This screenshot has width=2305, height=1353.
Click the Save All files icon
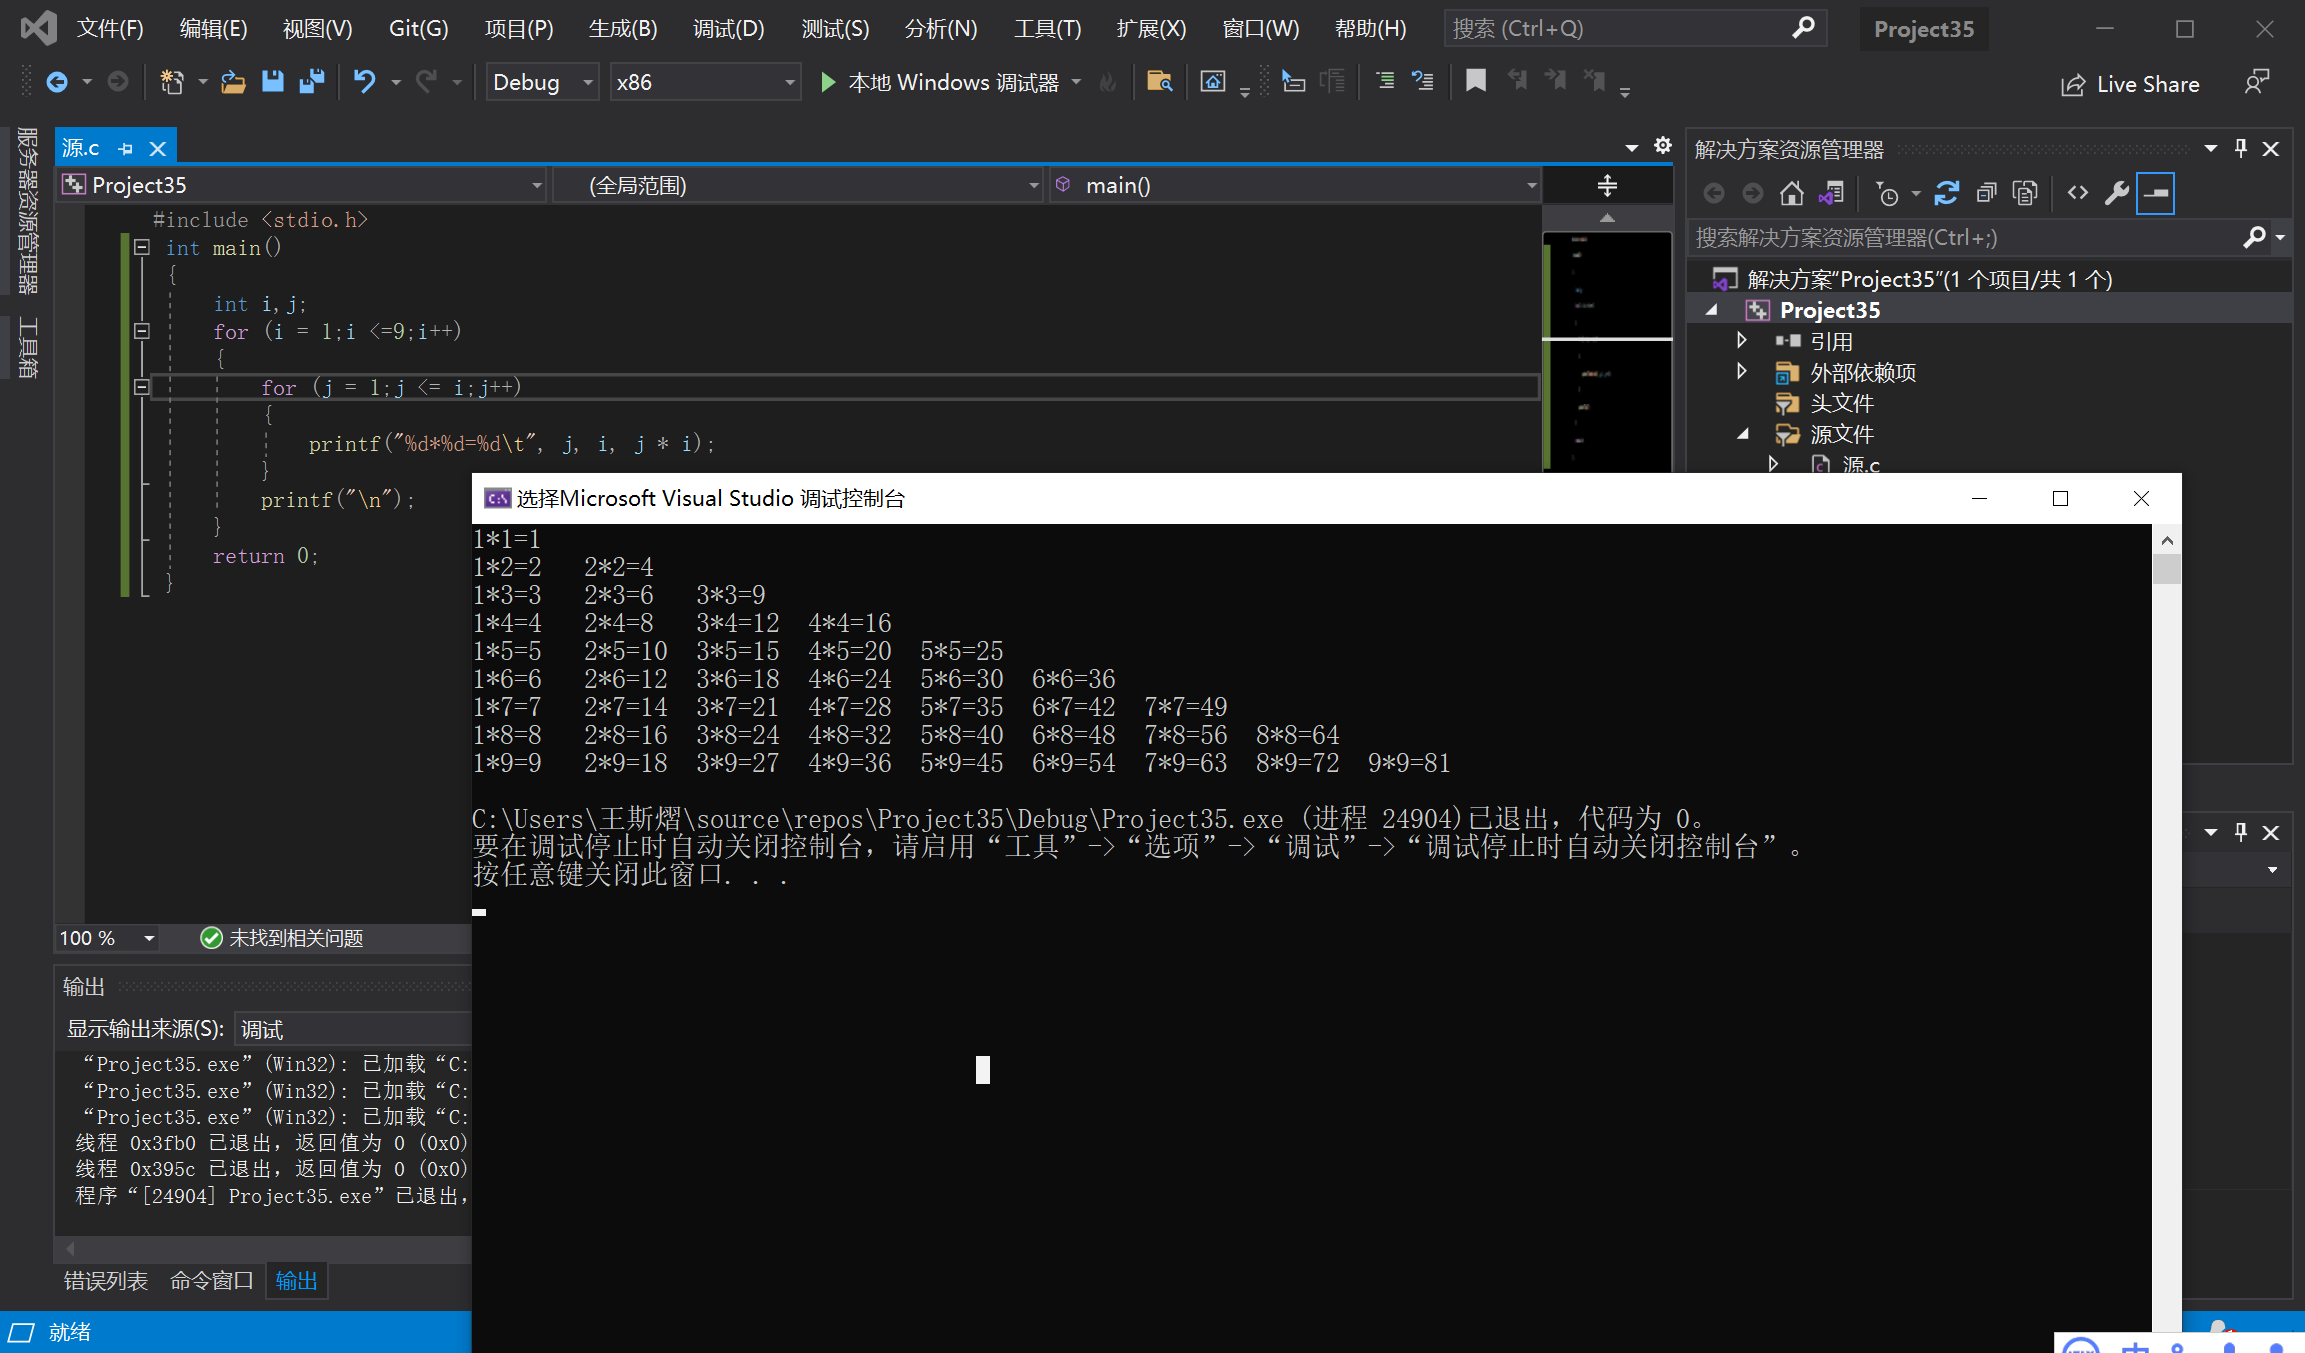312,81
